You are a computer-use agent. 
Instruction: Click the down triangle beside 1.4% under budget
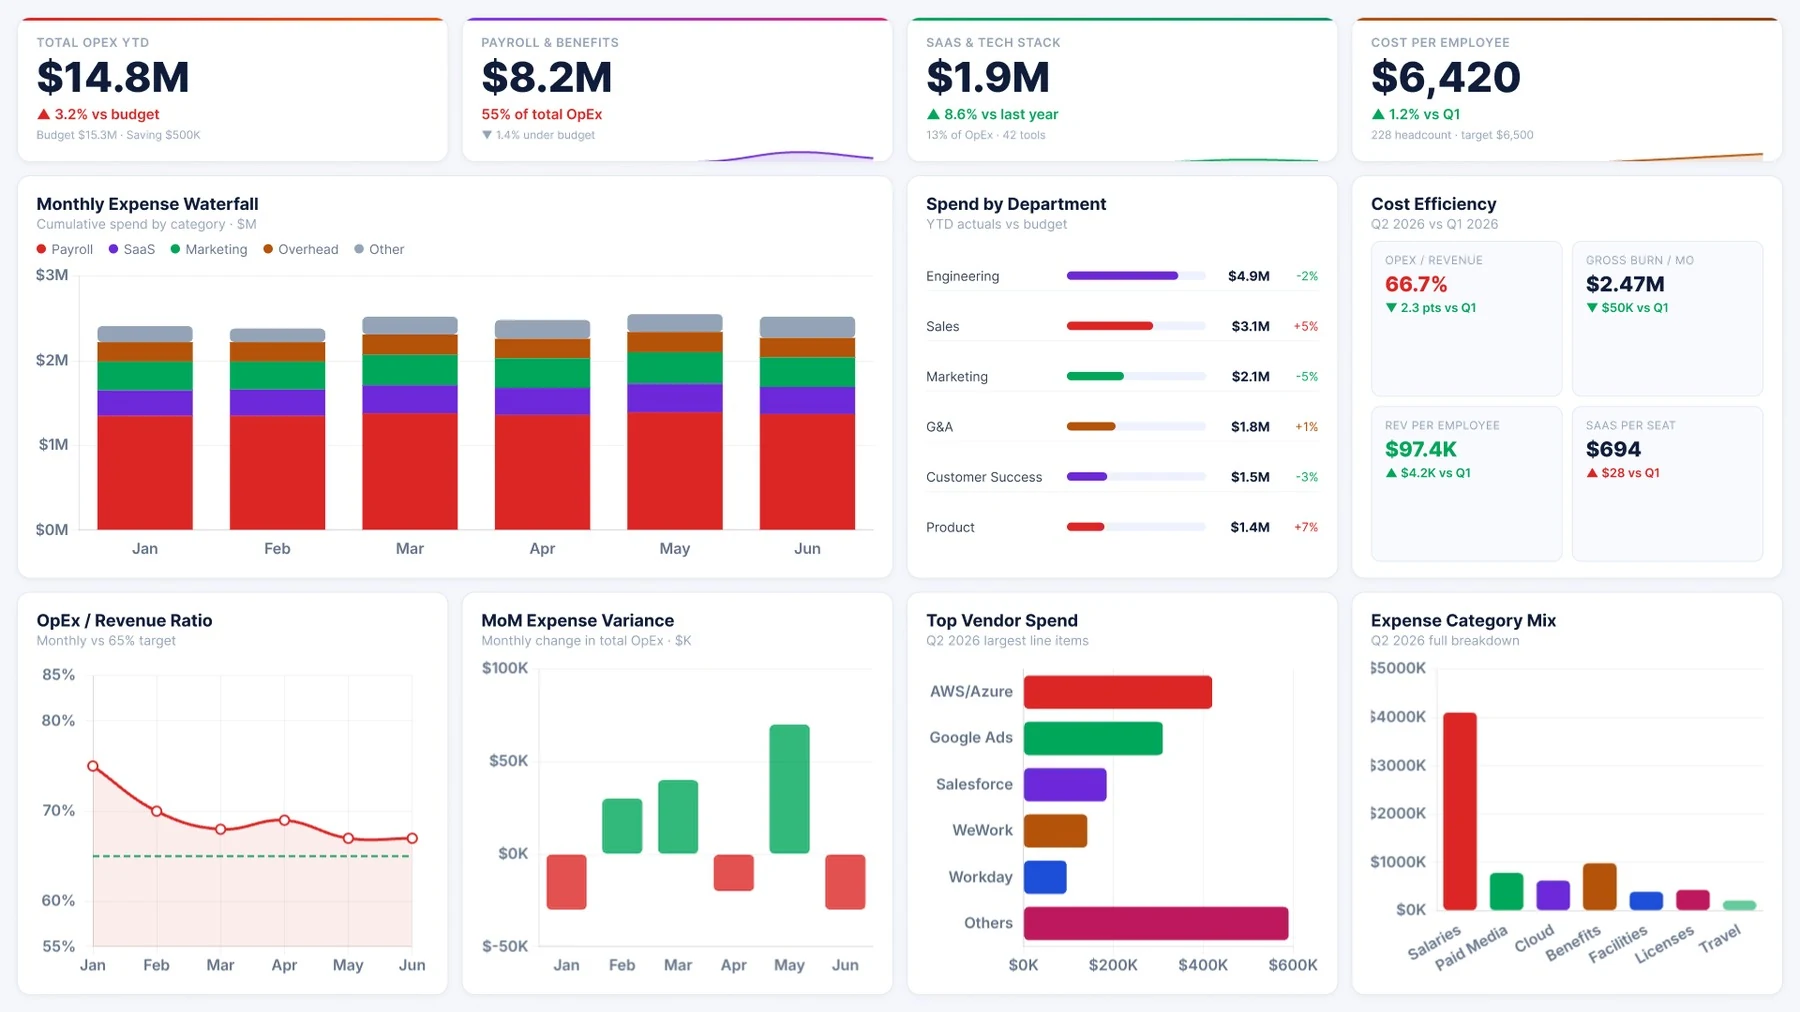coord(487,135)
